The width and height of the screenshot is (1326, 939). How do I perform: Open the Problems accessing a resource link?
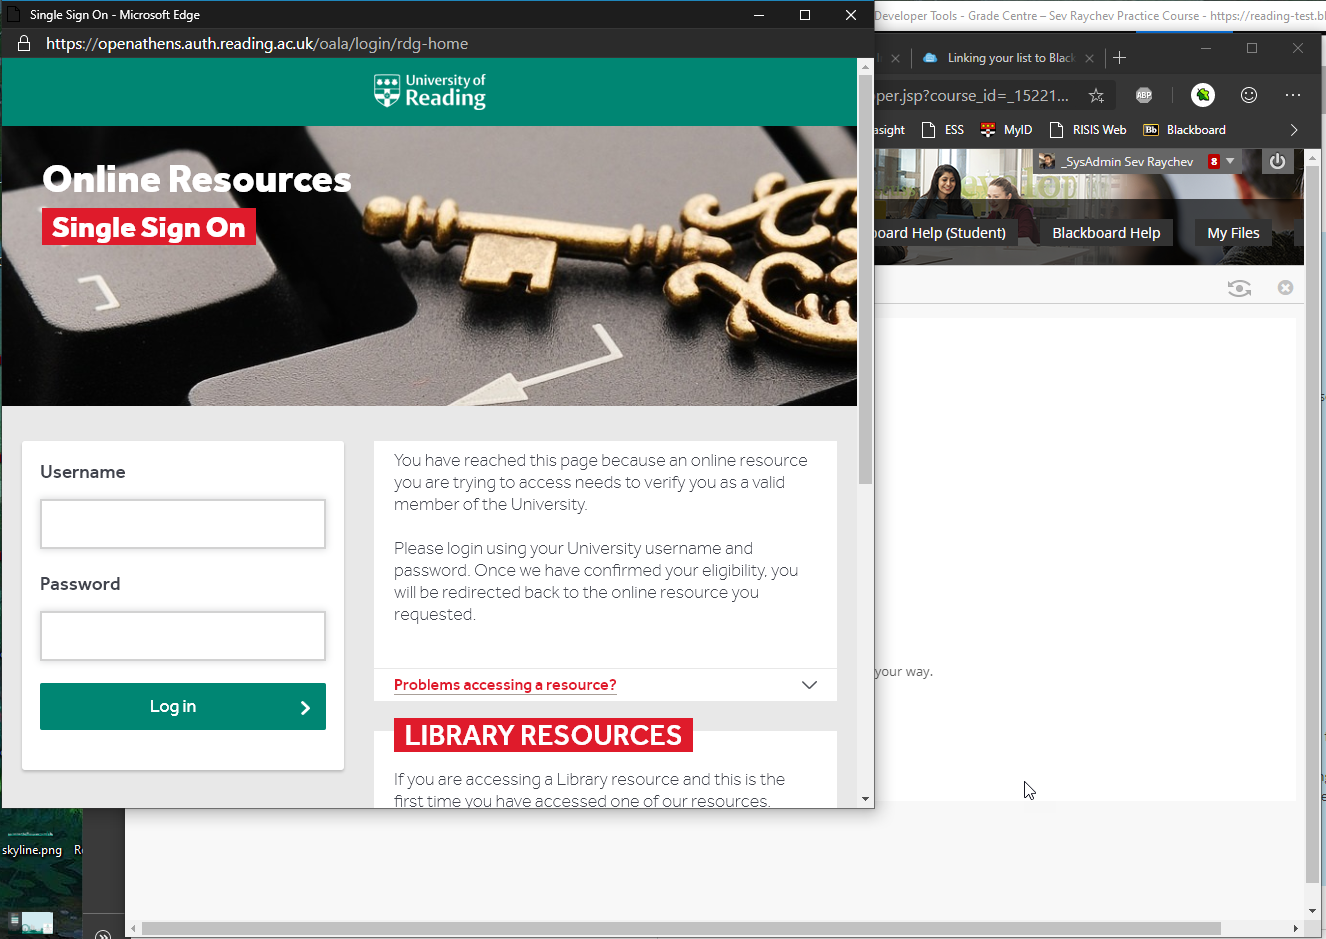[x=505, y=685]
